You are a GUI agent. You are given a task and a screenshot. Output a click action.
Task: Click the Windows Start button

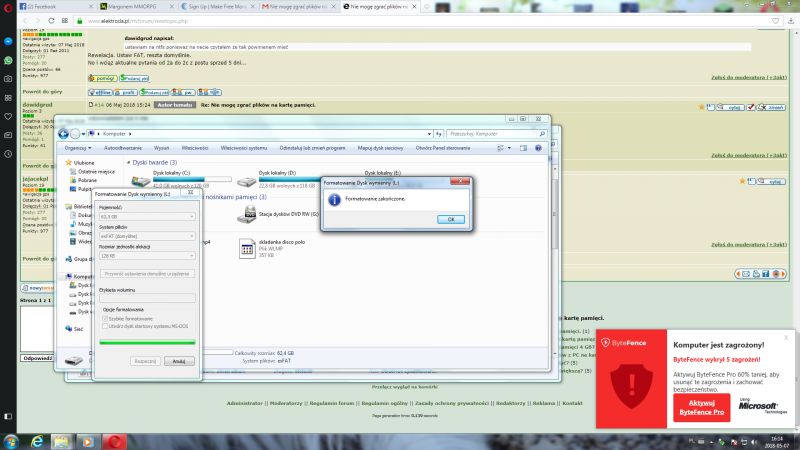(10, 441)
